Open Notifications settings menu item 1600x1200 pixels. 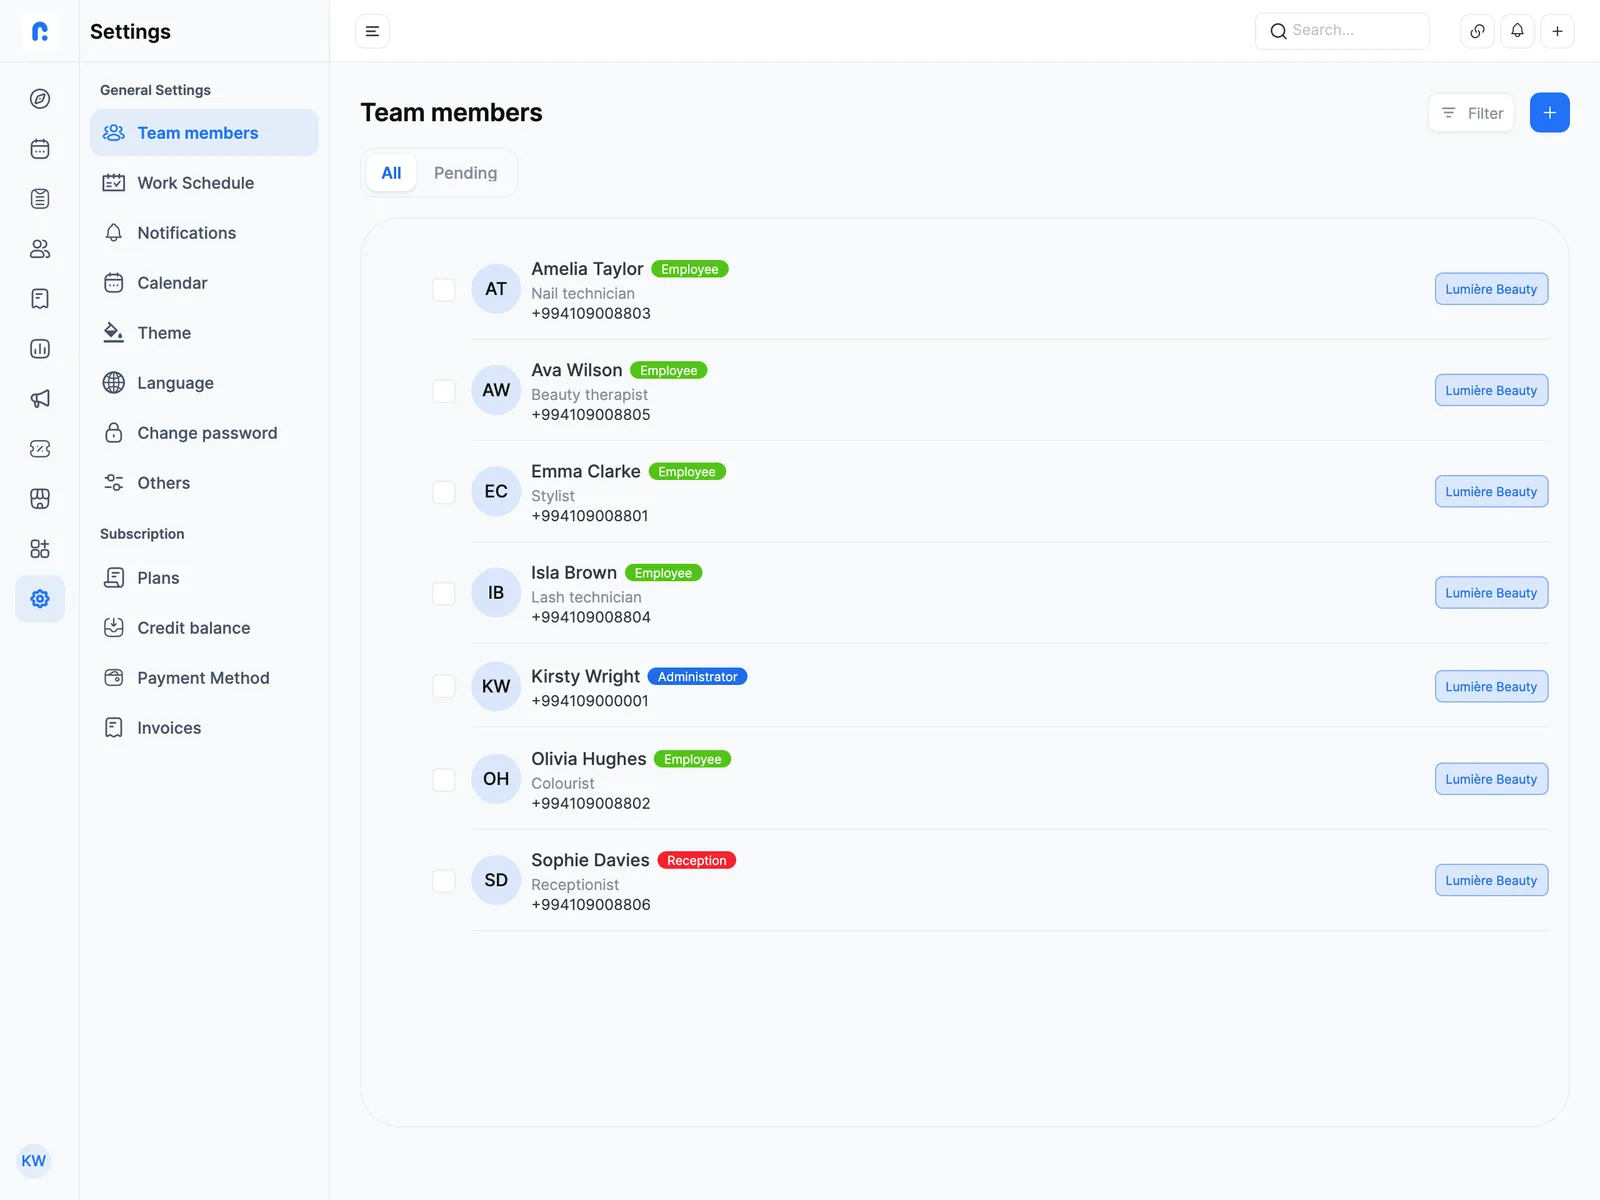204,233
